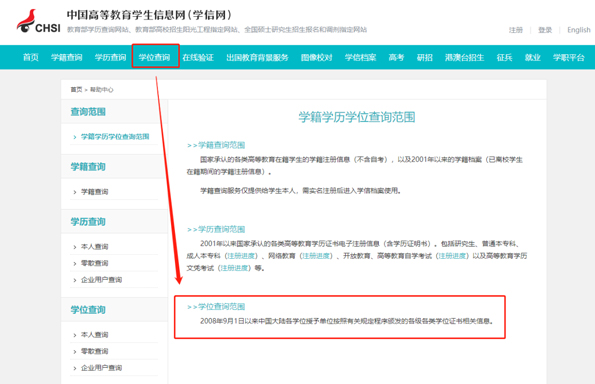Open 零散查询 under 学位查询 section

(94, 351)
